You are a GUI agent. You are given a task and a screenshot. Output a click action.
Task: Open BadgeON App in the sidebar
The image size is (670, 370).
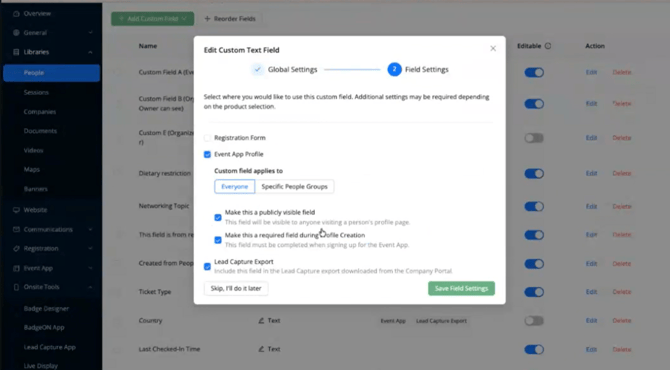pyautogui.click(x=44, y=328)
